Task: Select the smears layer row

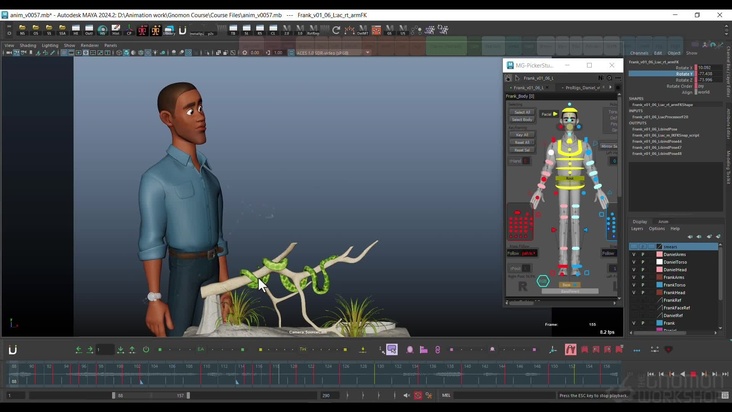Action: [x=674, y=246]
